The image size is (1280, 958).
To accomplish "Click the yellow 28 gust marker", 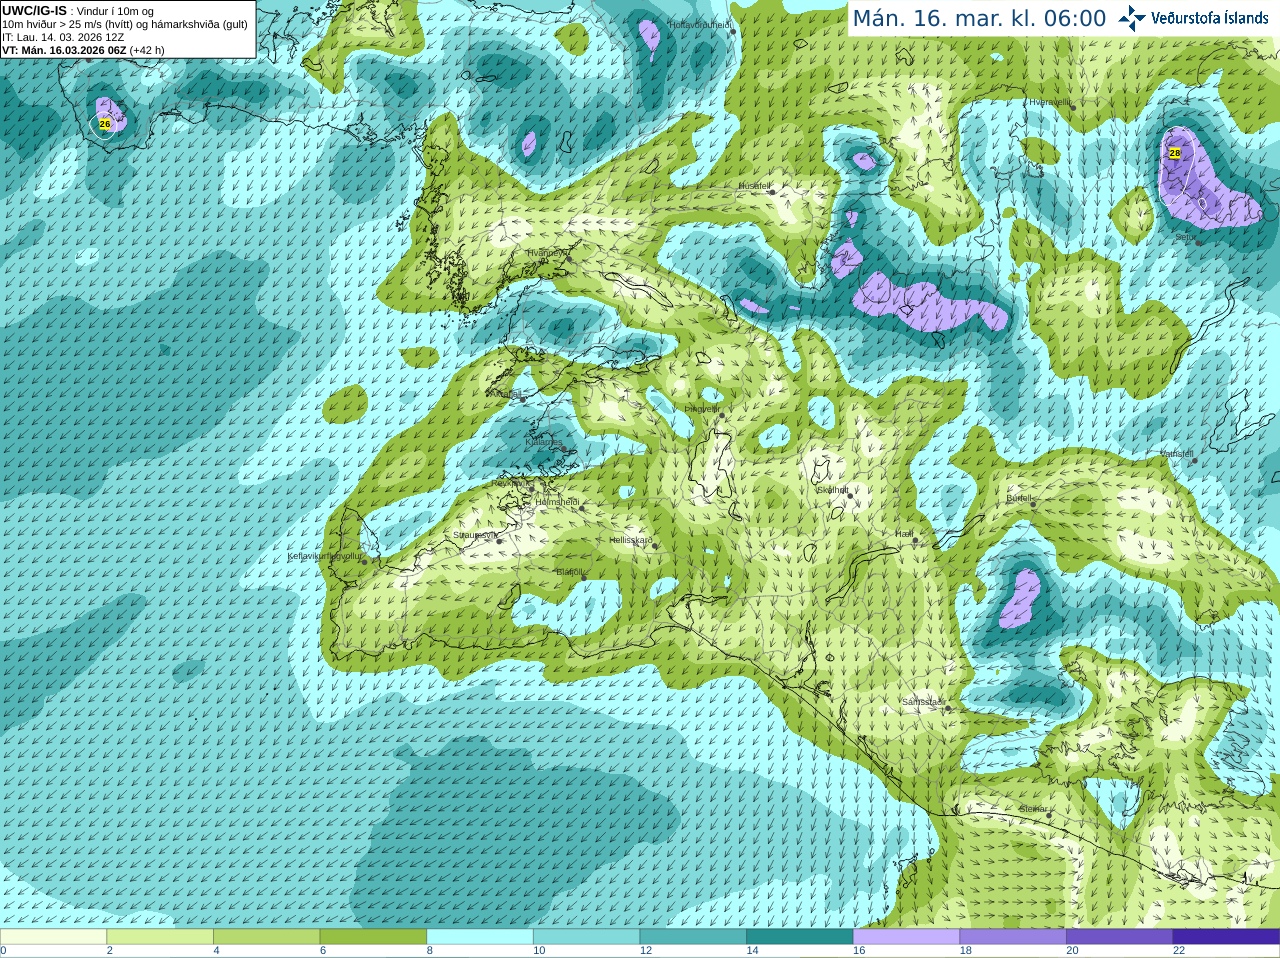I will tap(1175, 153).
